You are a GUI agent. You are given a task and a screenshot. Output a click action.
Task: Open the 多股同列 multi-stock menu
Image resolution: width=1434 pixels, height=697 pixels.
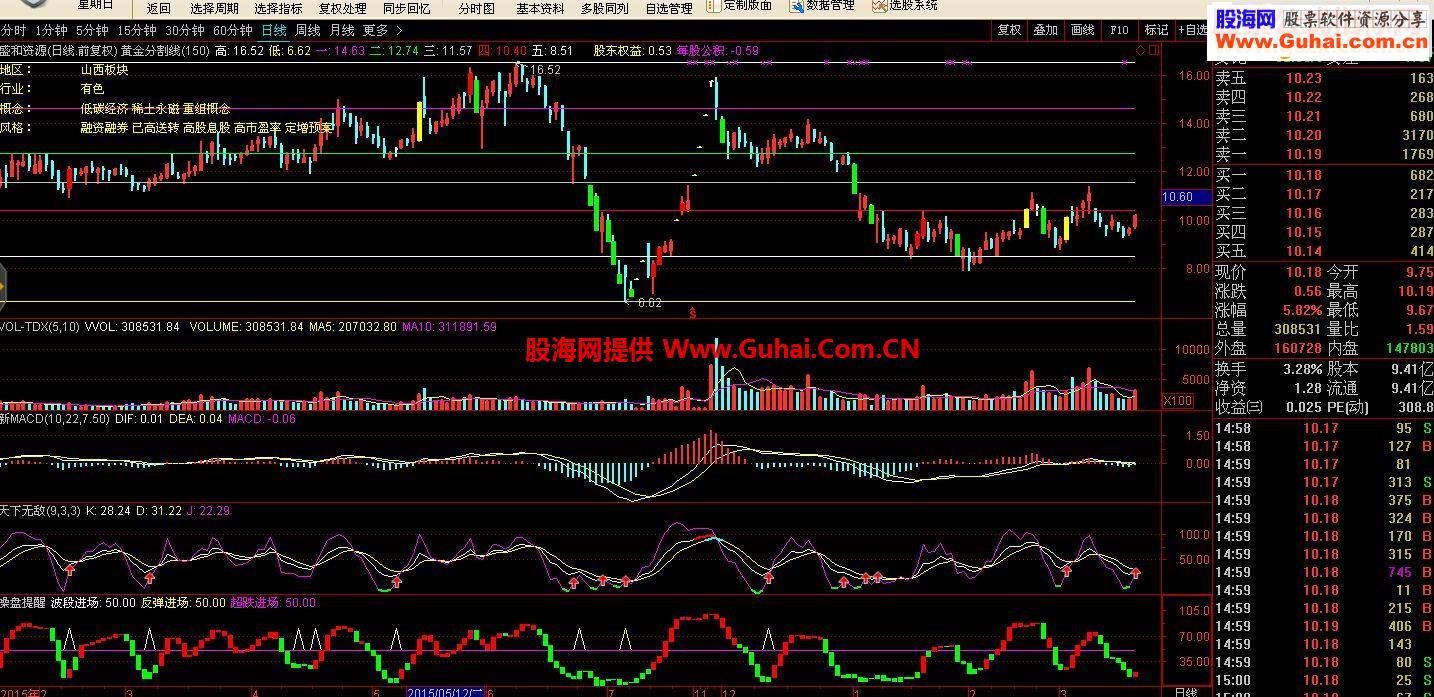pyautogui.click(x=604, y=8)
